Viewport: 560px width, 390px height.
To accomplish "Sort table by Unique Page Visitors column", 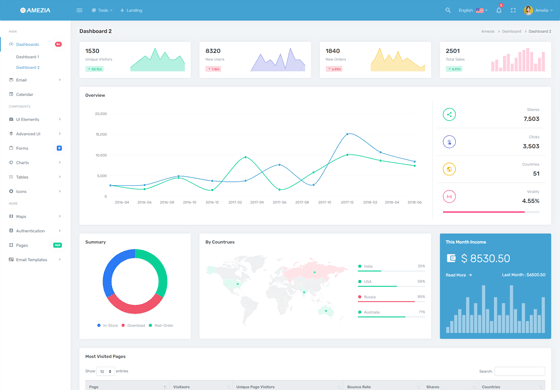I will pyautogui.click(x=288, y=386).
